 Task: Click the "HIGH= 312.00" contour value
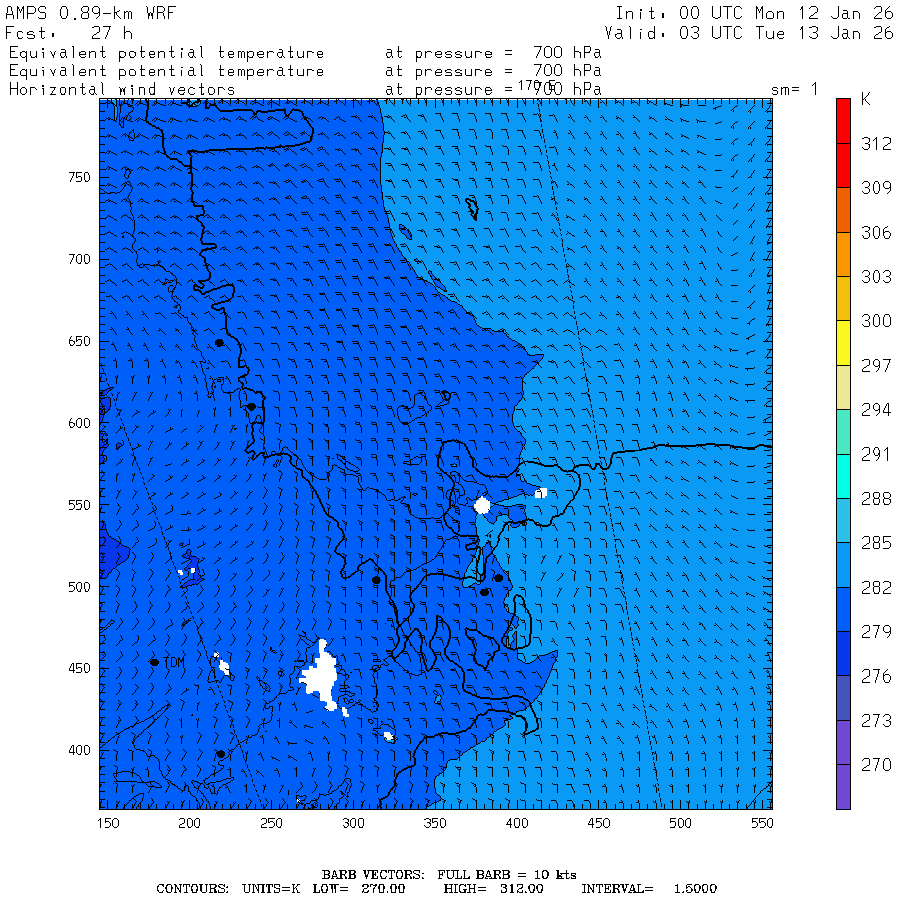[x=493, y=889]
